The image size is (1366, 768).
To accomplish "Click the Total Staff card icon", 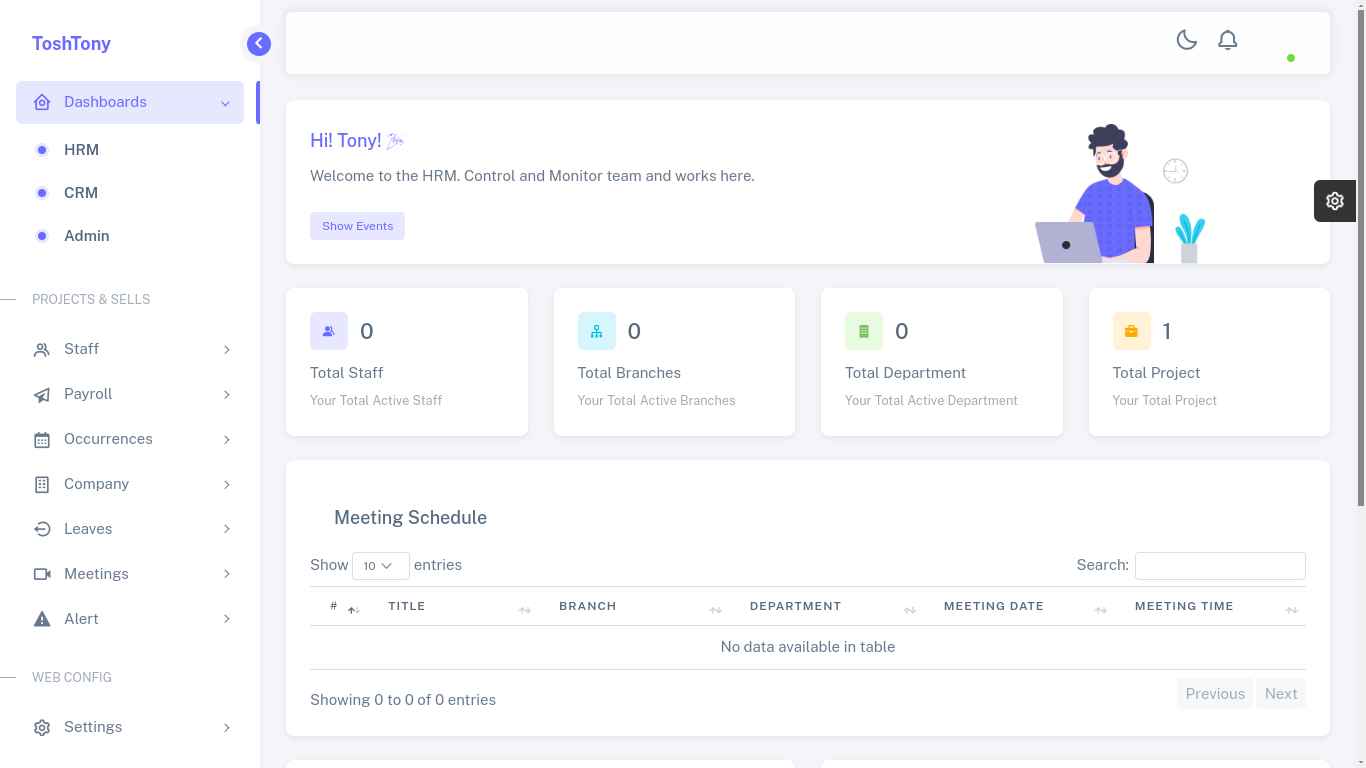I will 328,331.
